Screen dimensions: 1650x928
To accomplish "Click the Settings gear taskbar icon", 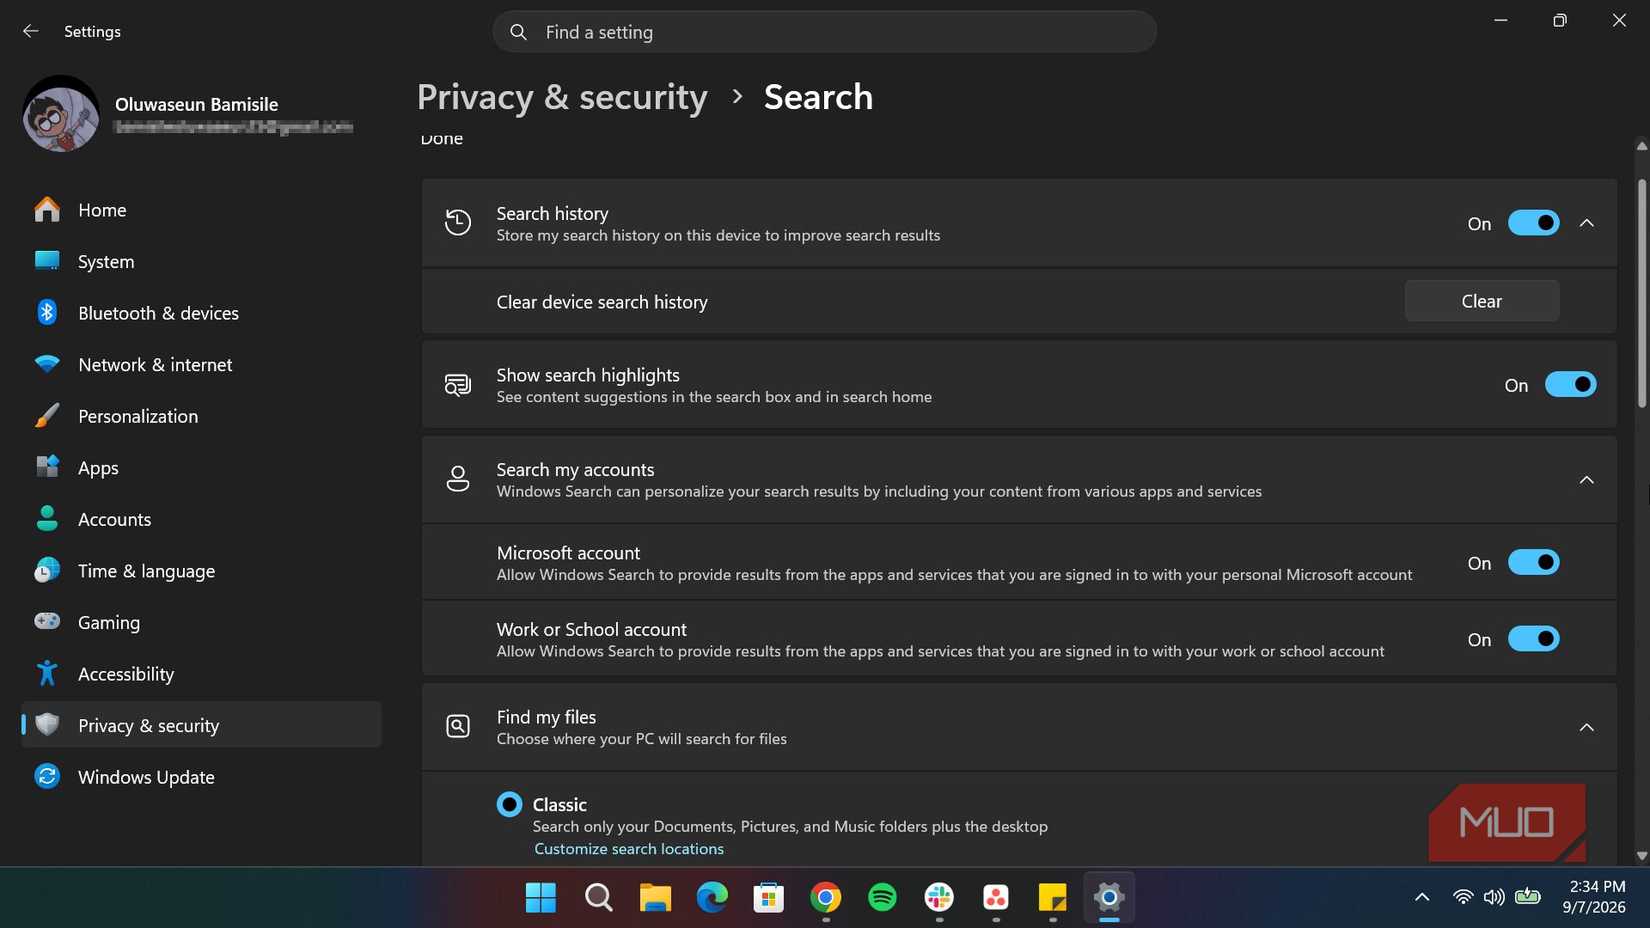I will (1109, 898).
